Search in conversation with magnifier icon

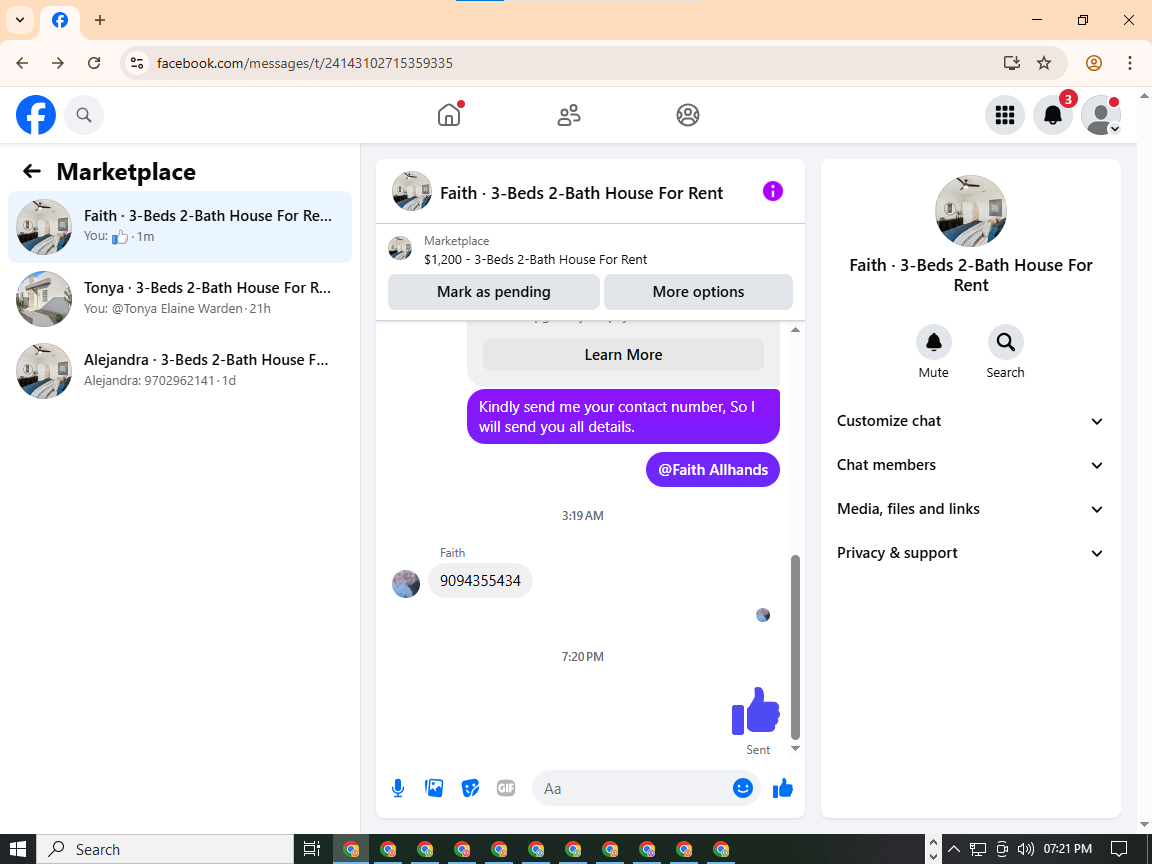click(x=1005, y=342)
